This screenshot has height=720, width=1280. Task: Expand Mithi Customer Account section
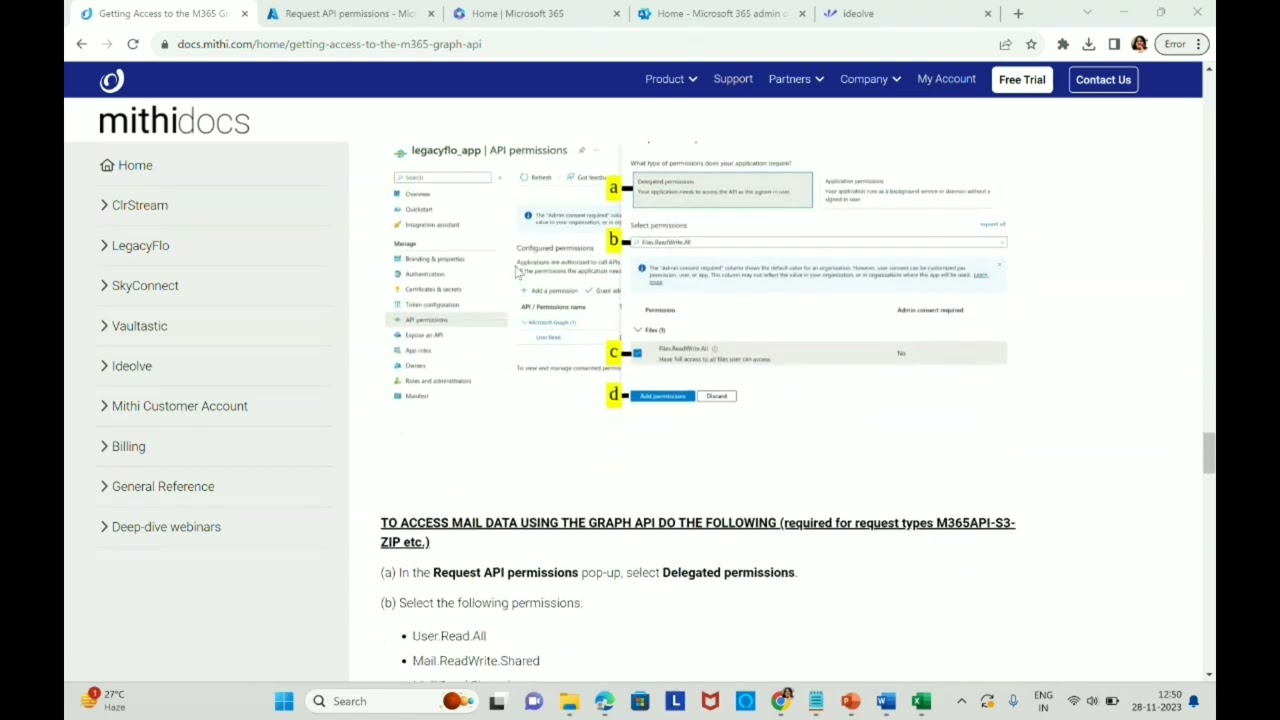click(174, 405)
